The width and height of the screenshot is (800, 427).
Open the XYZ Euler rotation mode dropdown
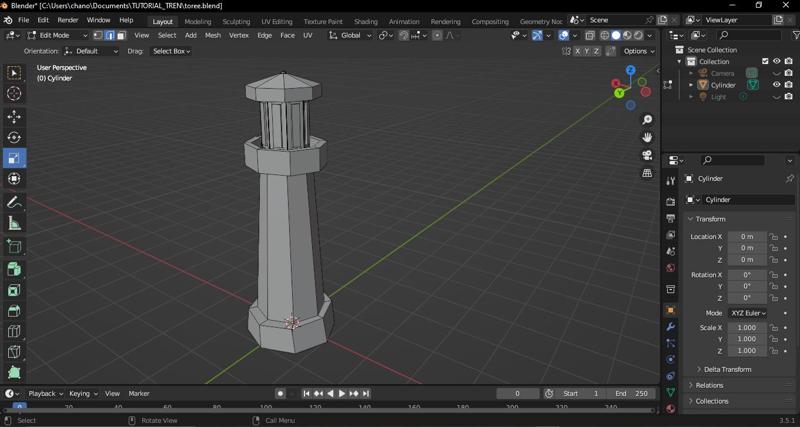click(747, 313)
